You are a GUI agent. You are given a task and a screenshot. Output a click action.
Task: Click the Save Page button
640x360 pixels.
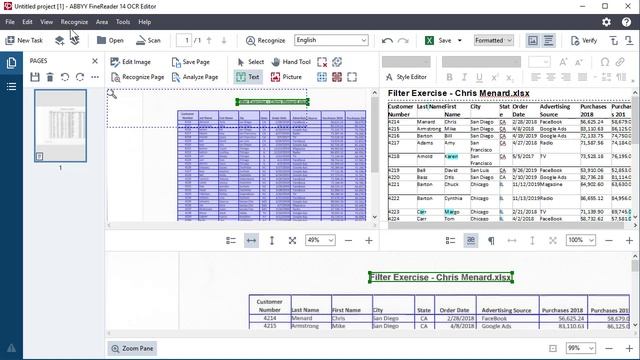pos(191,62)
